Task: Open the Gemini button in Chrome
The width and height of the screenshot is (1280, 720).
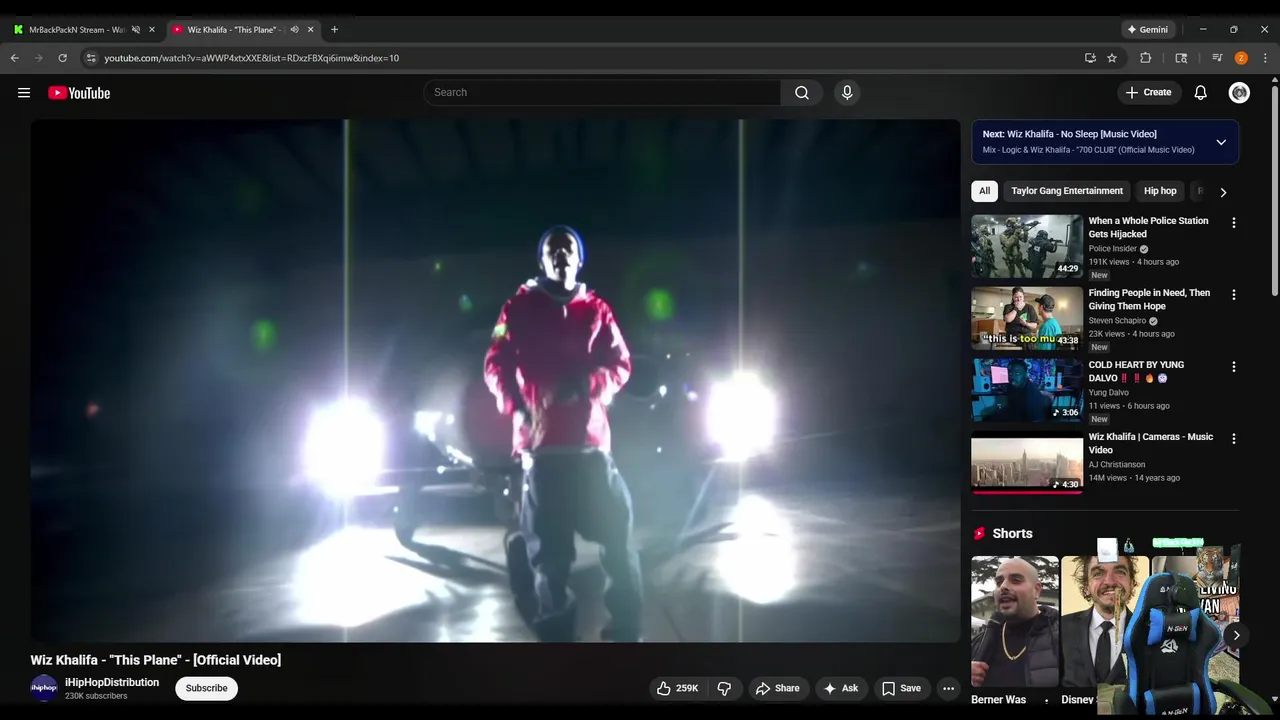Action: tap(1147, 30)
